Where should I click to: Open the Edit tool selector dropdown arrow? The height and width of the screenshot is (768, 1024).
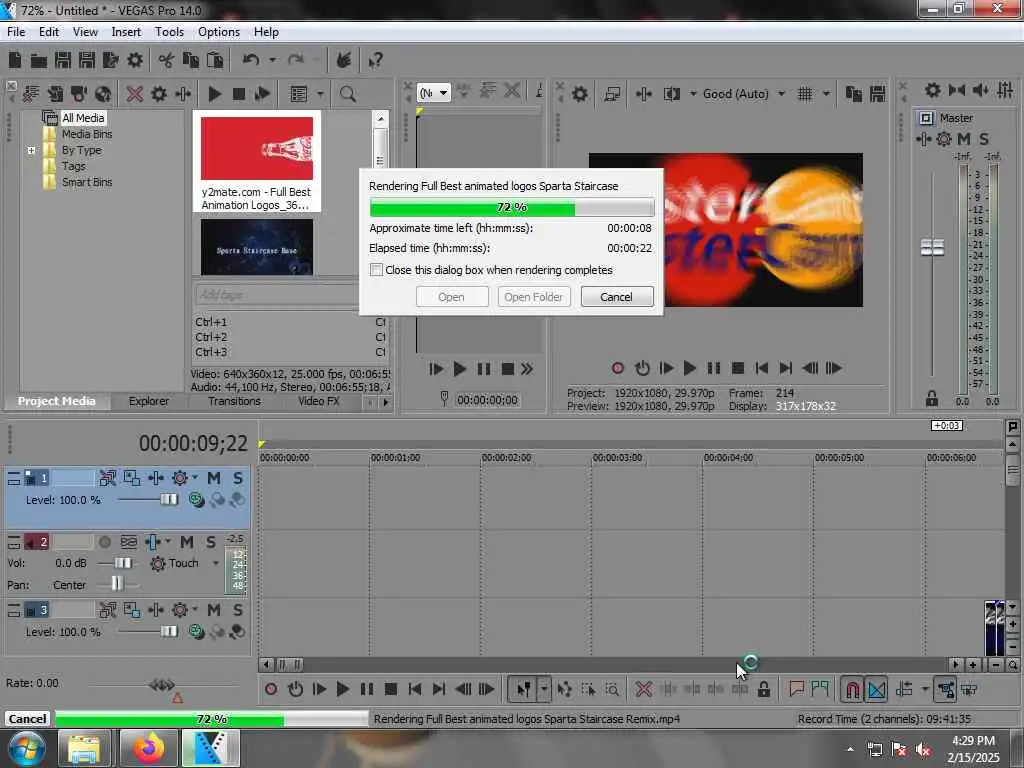coord(543,689)
